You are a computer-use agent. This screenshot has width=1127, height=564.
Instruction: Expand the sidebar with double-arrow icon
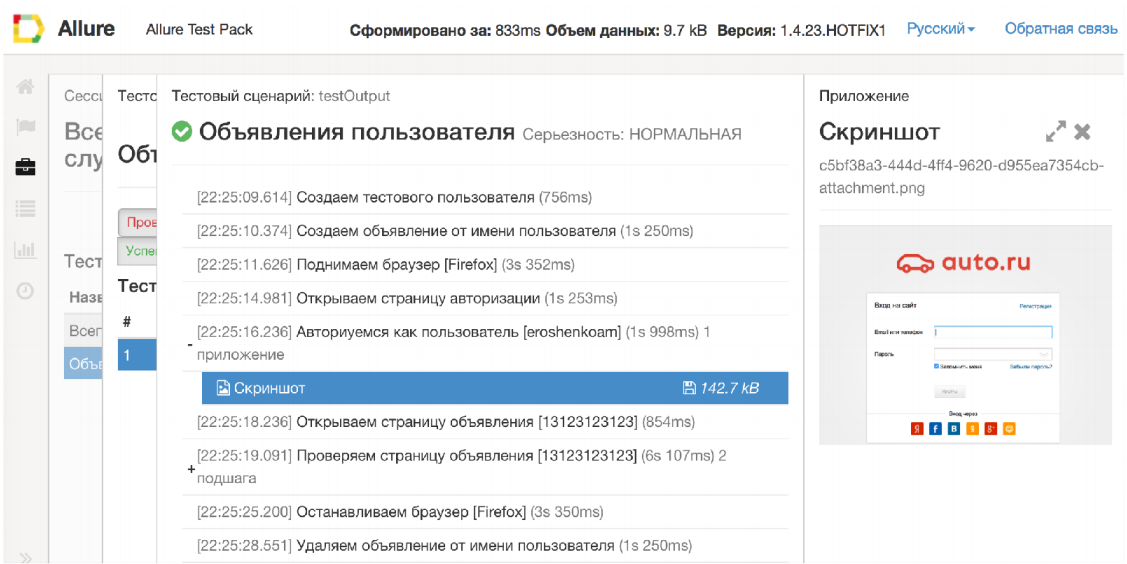tap(26, 557)
